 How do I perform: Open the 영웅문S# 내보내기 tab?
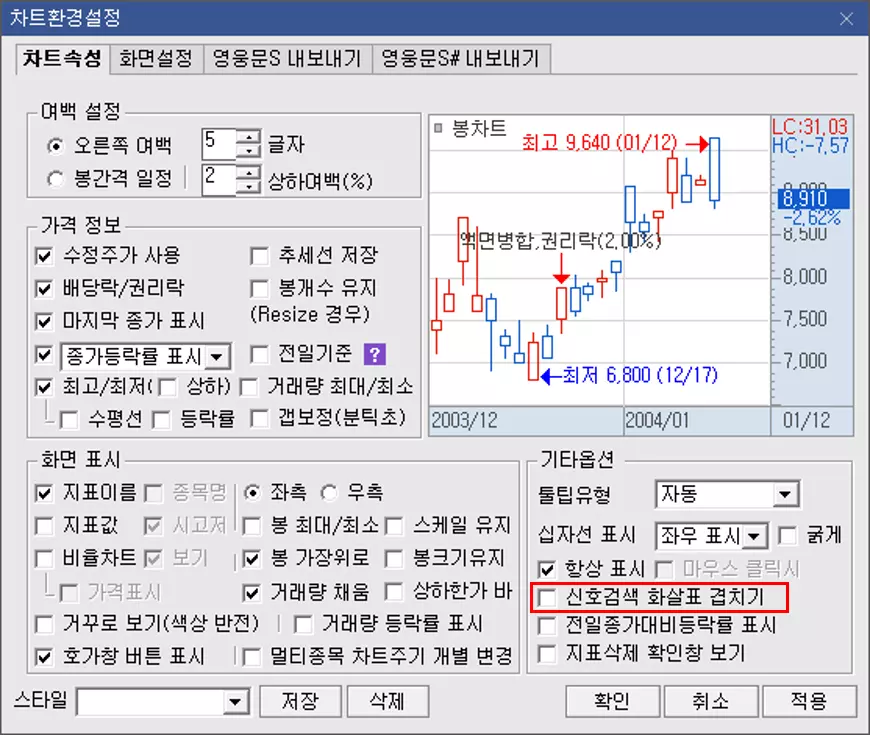461,58
